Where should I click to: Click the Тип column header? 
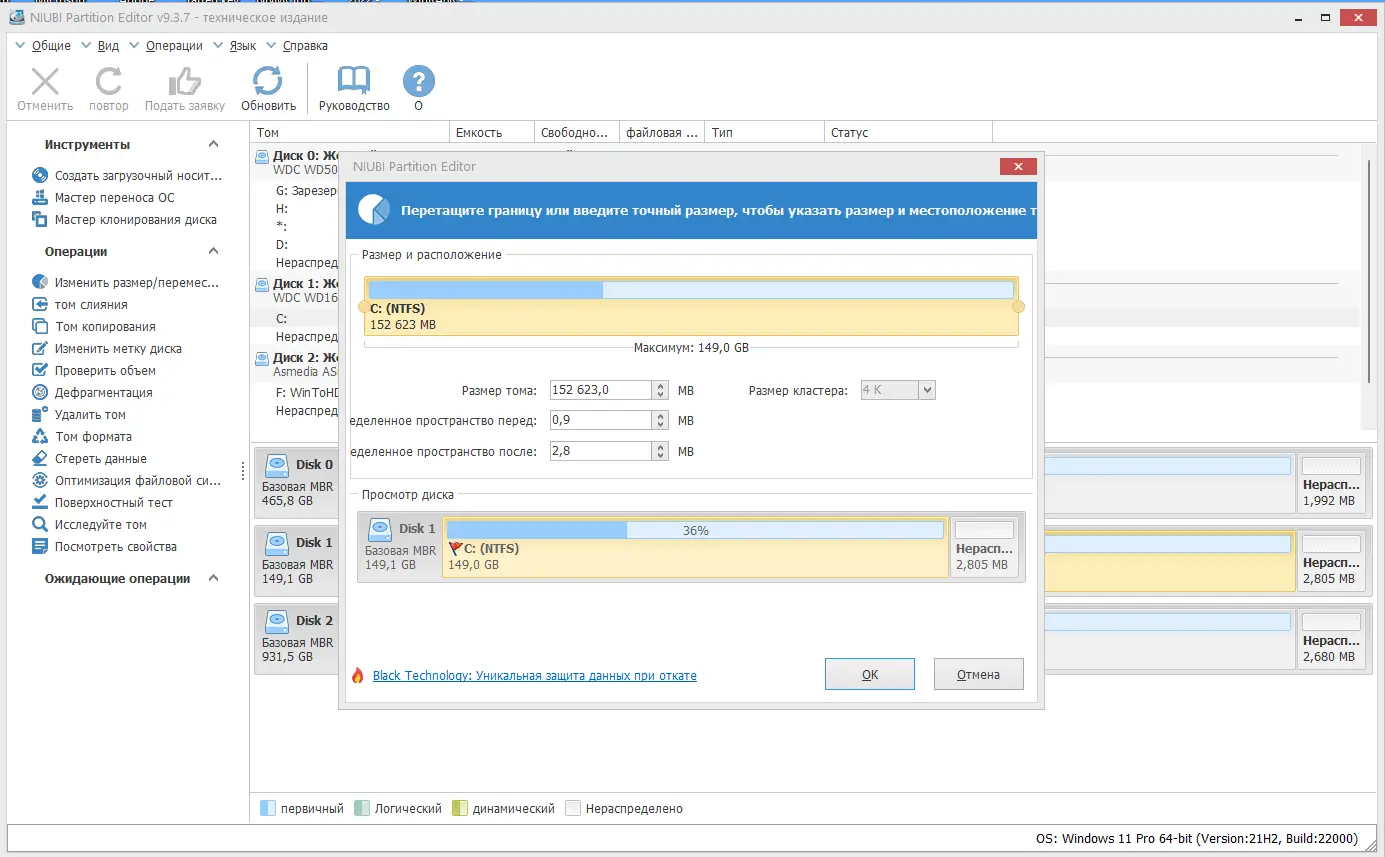tap(764, 132)
